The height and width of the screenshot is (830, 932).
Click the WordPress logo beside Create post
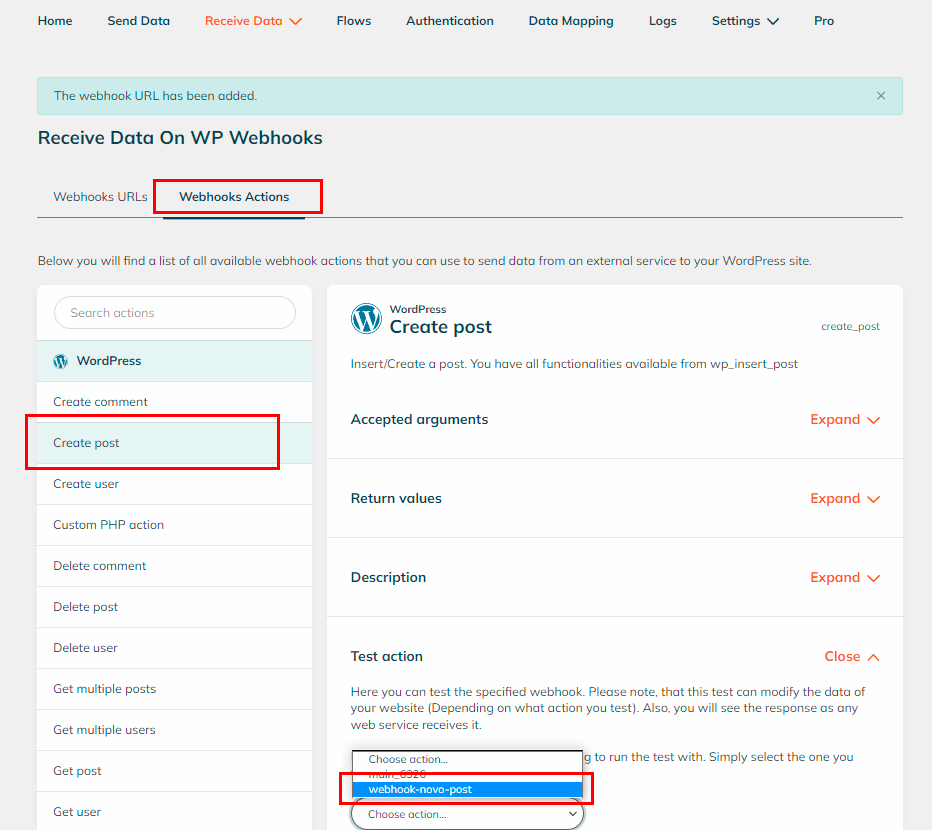click(x=366, y=319)
